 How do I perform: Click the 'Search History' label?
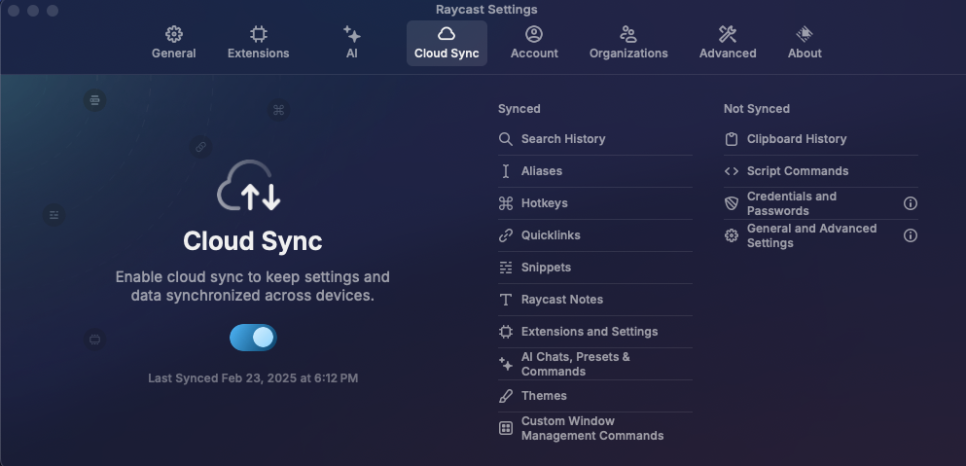point(563,139)
